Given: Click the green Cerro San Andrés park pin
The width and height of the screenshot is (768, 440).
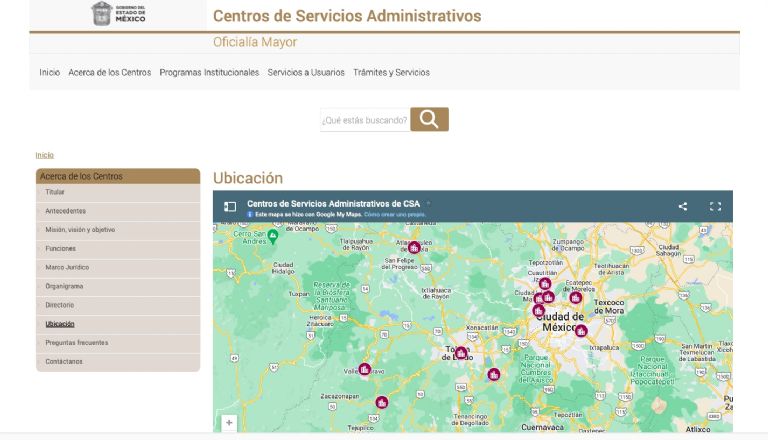Looking at the screenshot, I should 273,237.
